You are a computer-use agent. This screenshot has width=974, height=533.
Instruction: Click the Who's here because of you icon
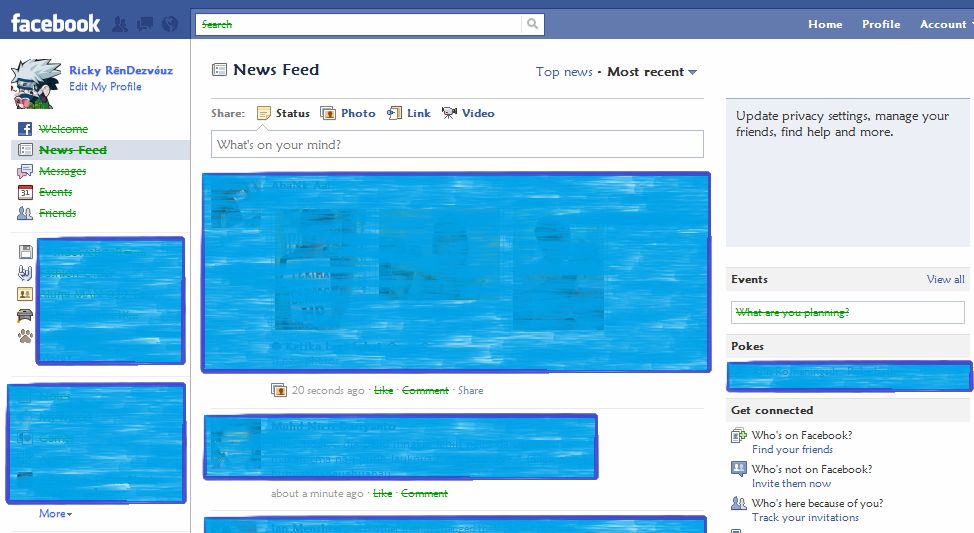click(x=739, y=503)
